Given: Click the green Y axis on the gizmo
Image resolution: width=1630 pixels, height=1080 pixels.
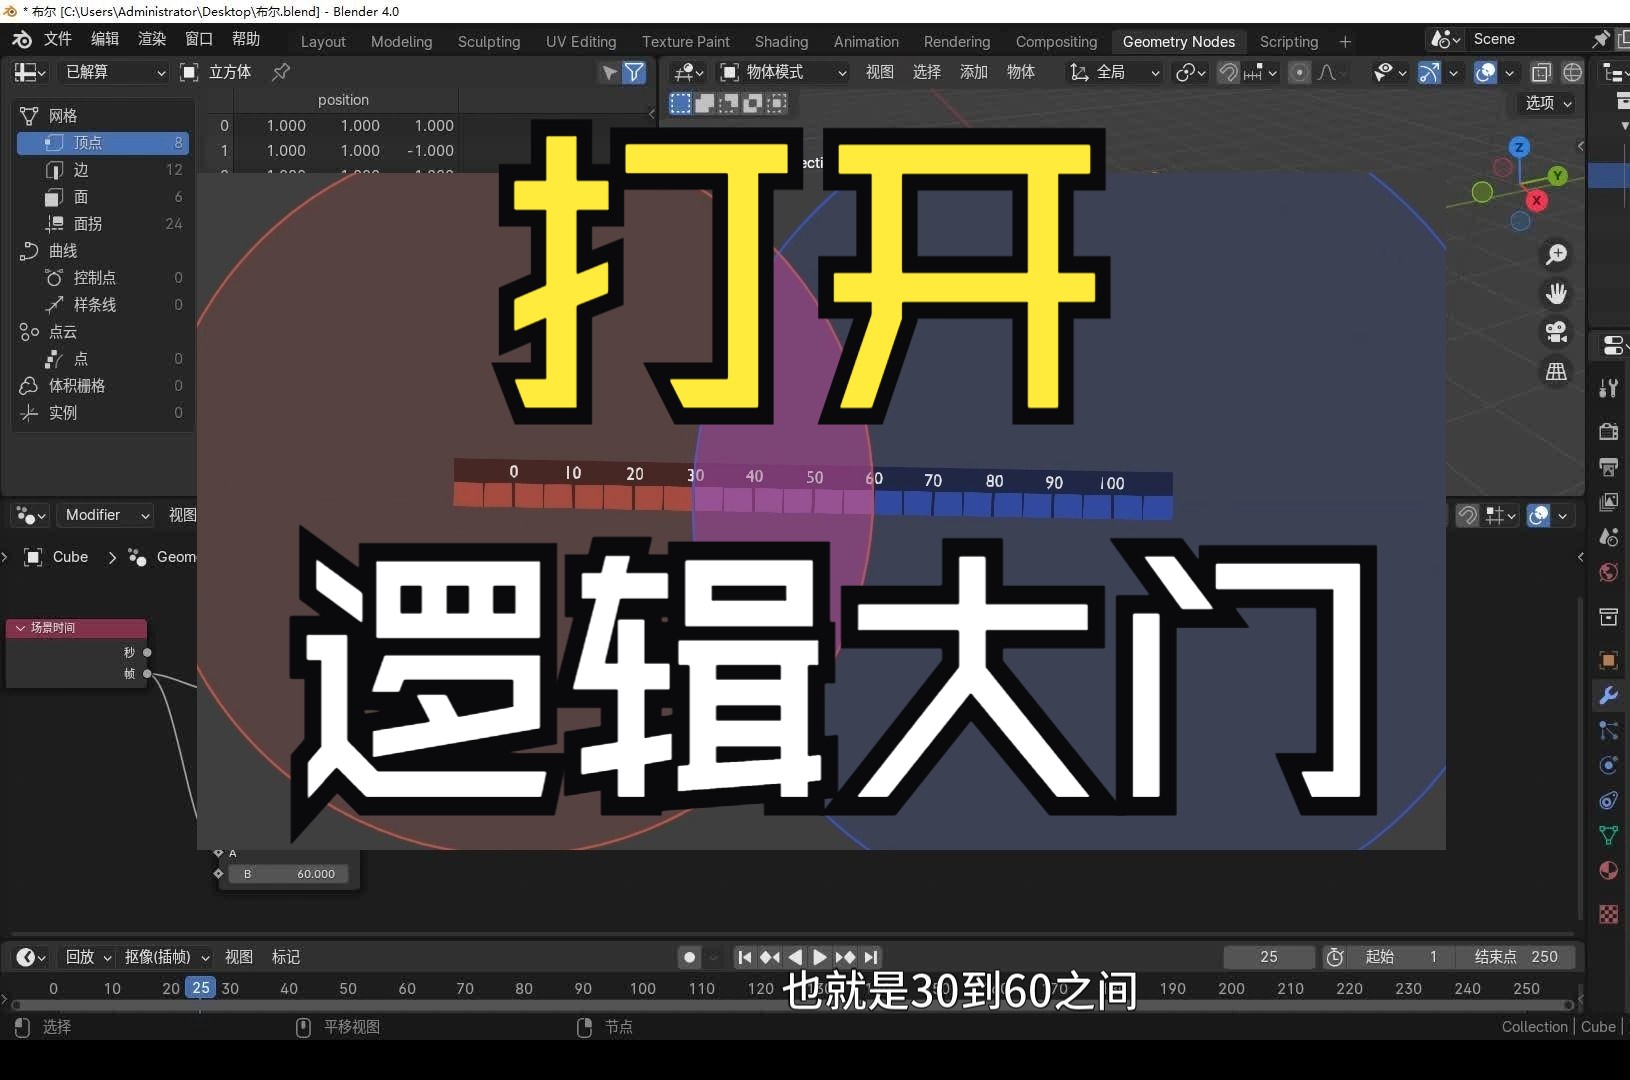Looking at the screenshot, I should tap(1557, 176).
